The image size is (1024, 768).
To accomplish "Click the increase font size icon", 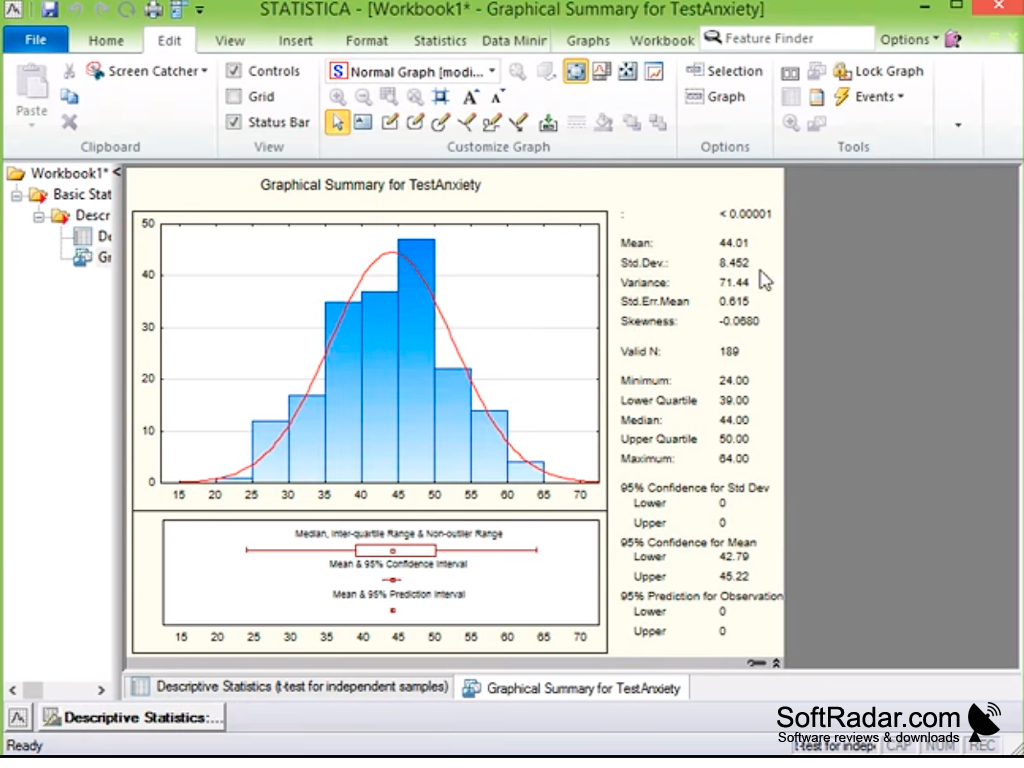I will click(470, 97).
